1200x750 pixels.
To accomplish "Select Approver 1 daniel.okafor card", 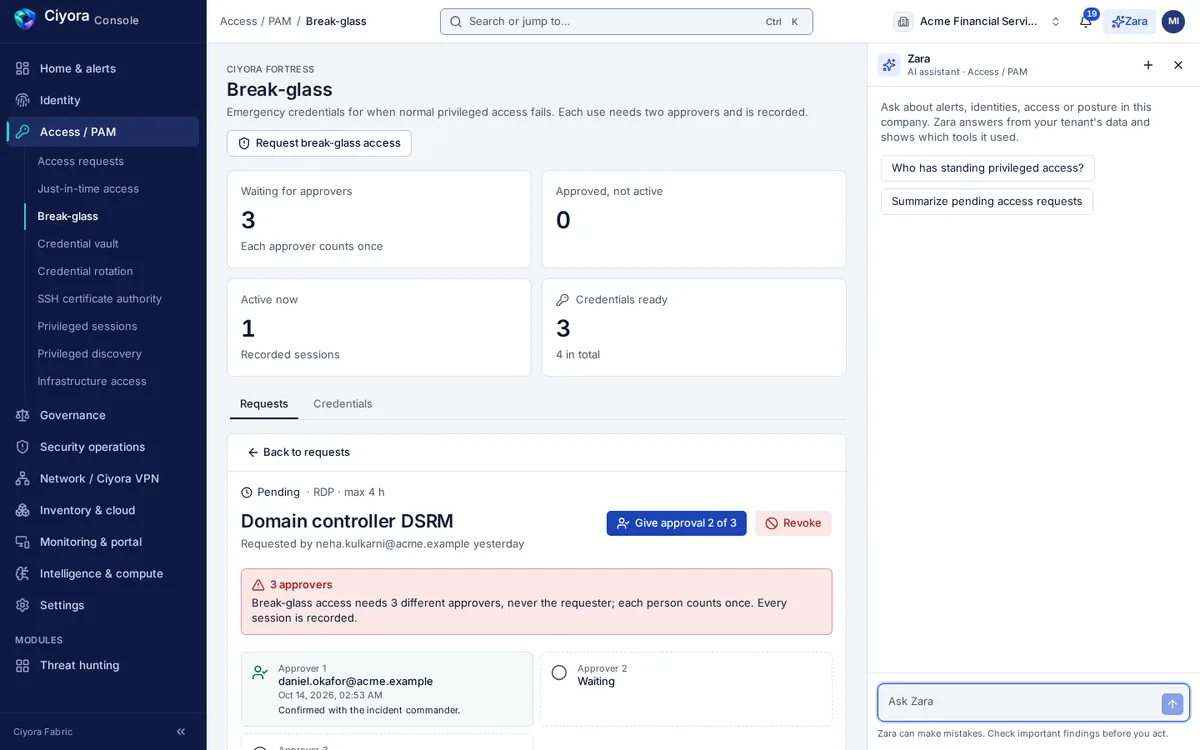I will [387, 689].
